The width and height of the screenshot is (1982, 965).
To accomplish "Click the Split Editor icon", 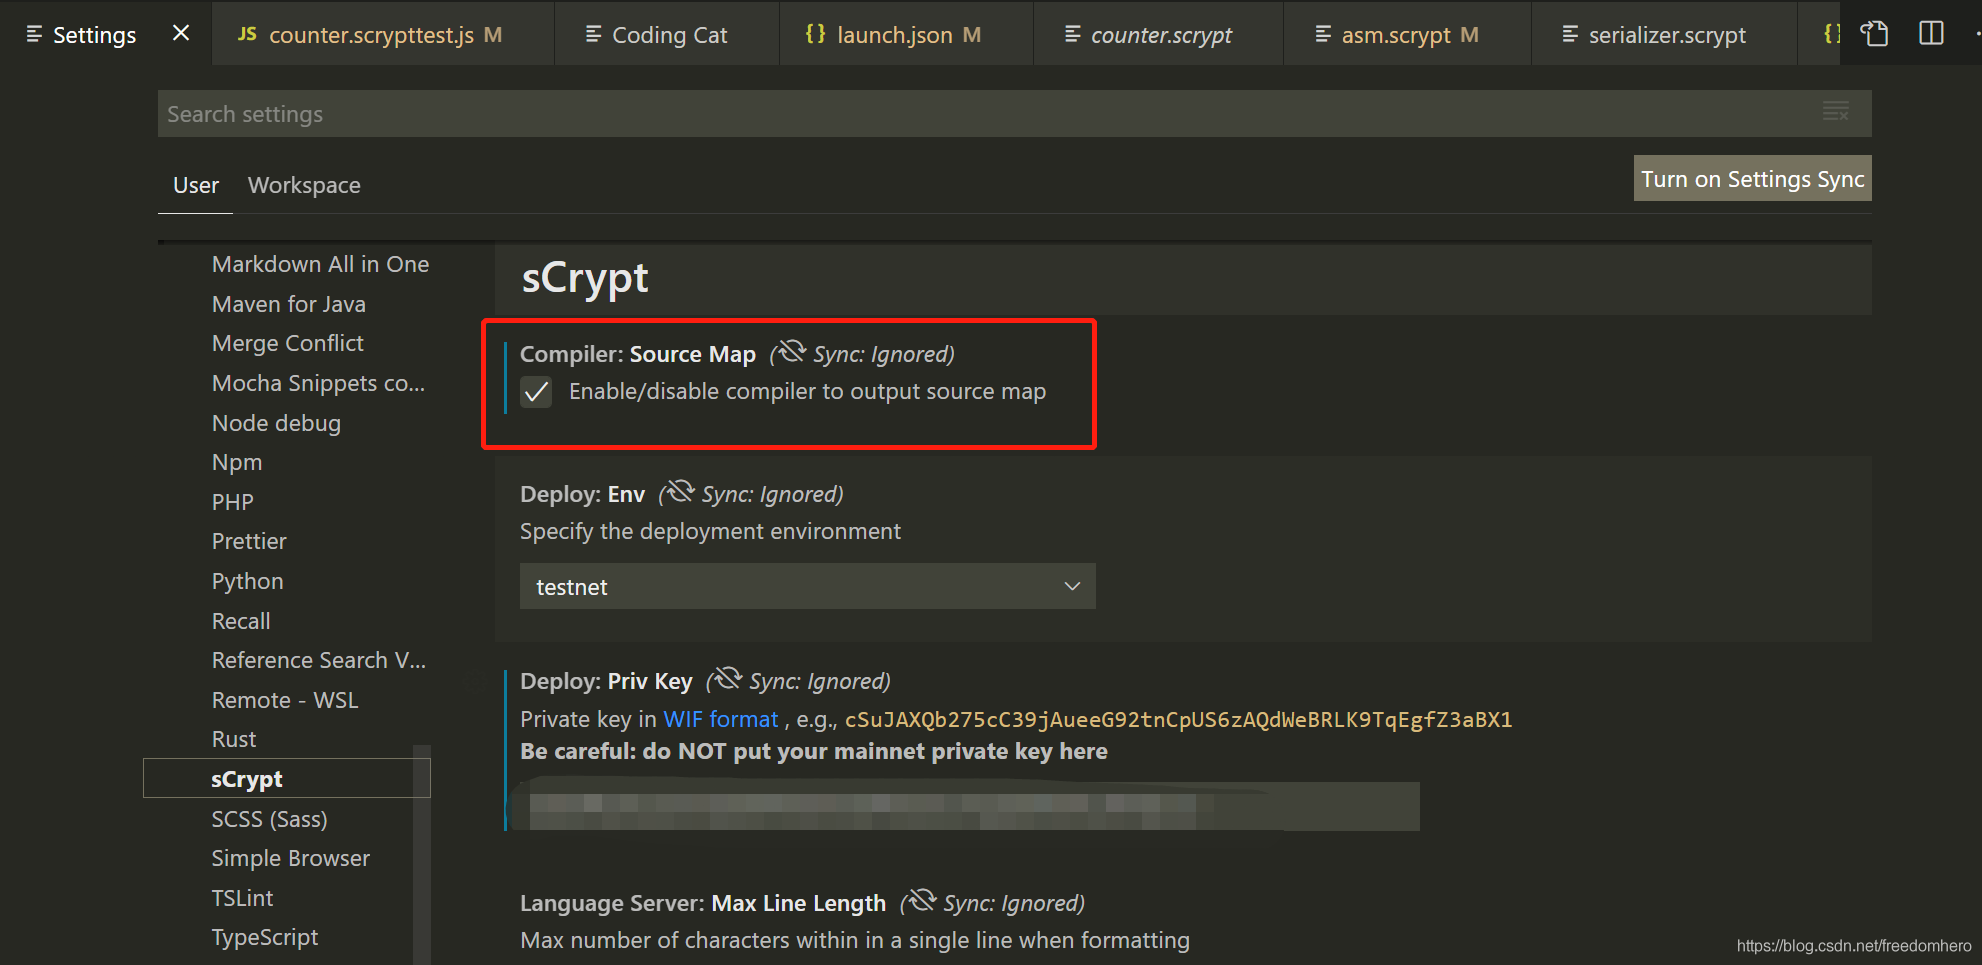I will (1931, 33).
